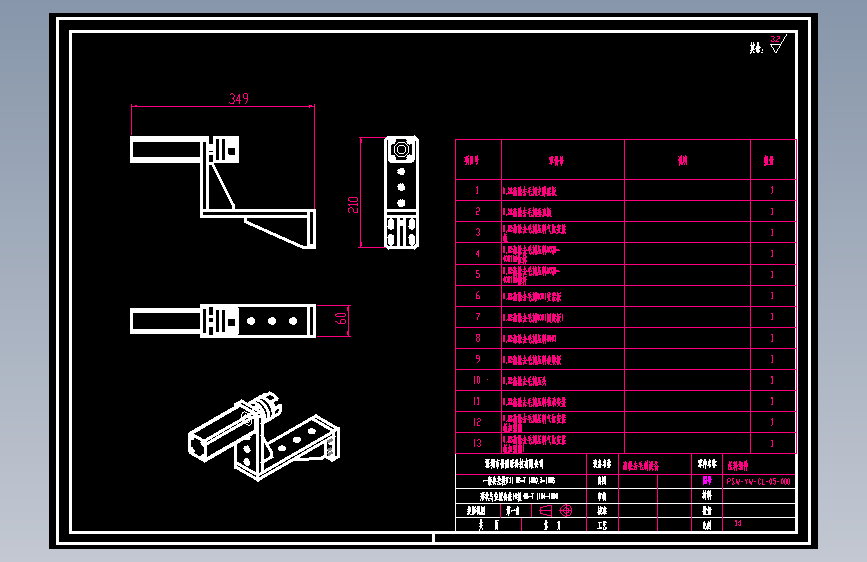Click item number 12 in parts list index column

click(477, 422)
